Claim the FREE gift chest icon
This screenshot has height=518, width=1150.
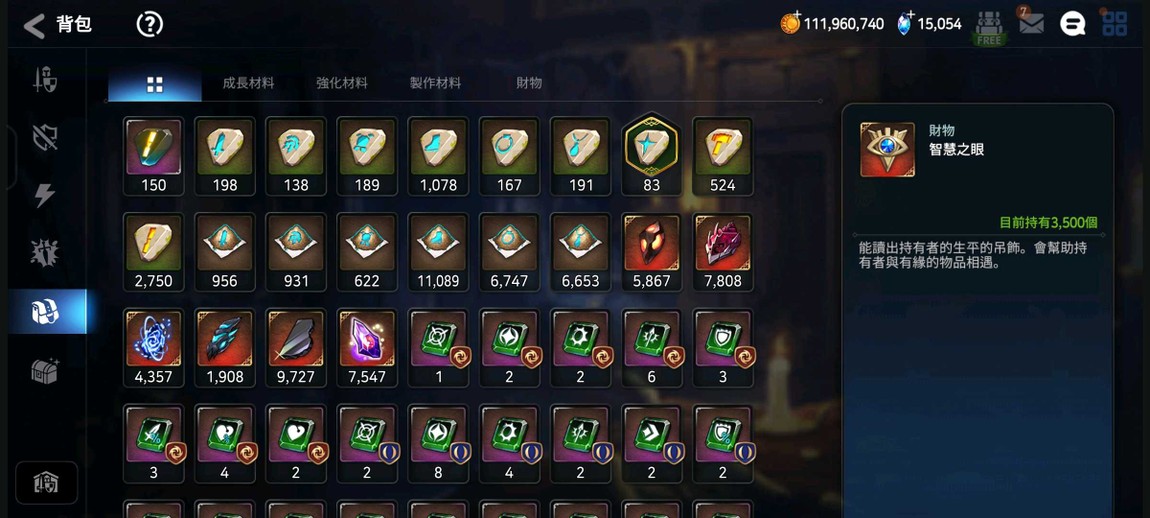[x=989, y=28]
